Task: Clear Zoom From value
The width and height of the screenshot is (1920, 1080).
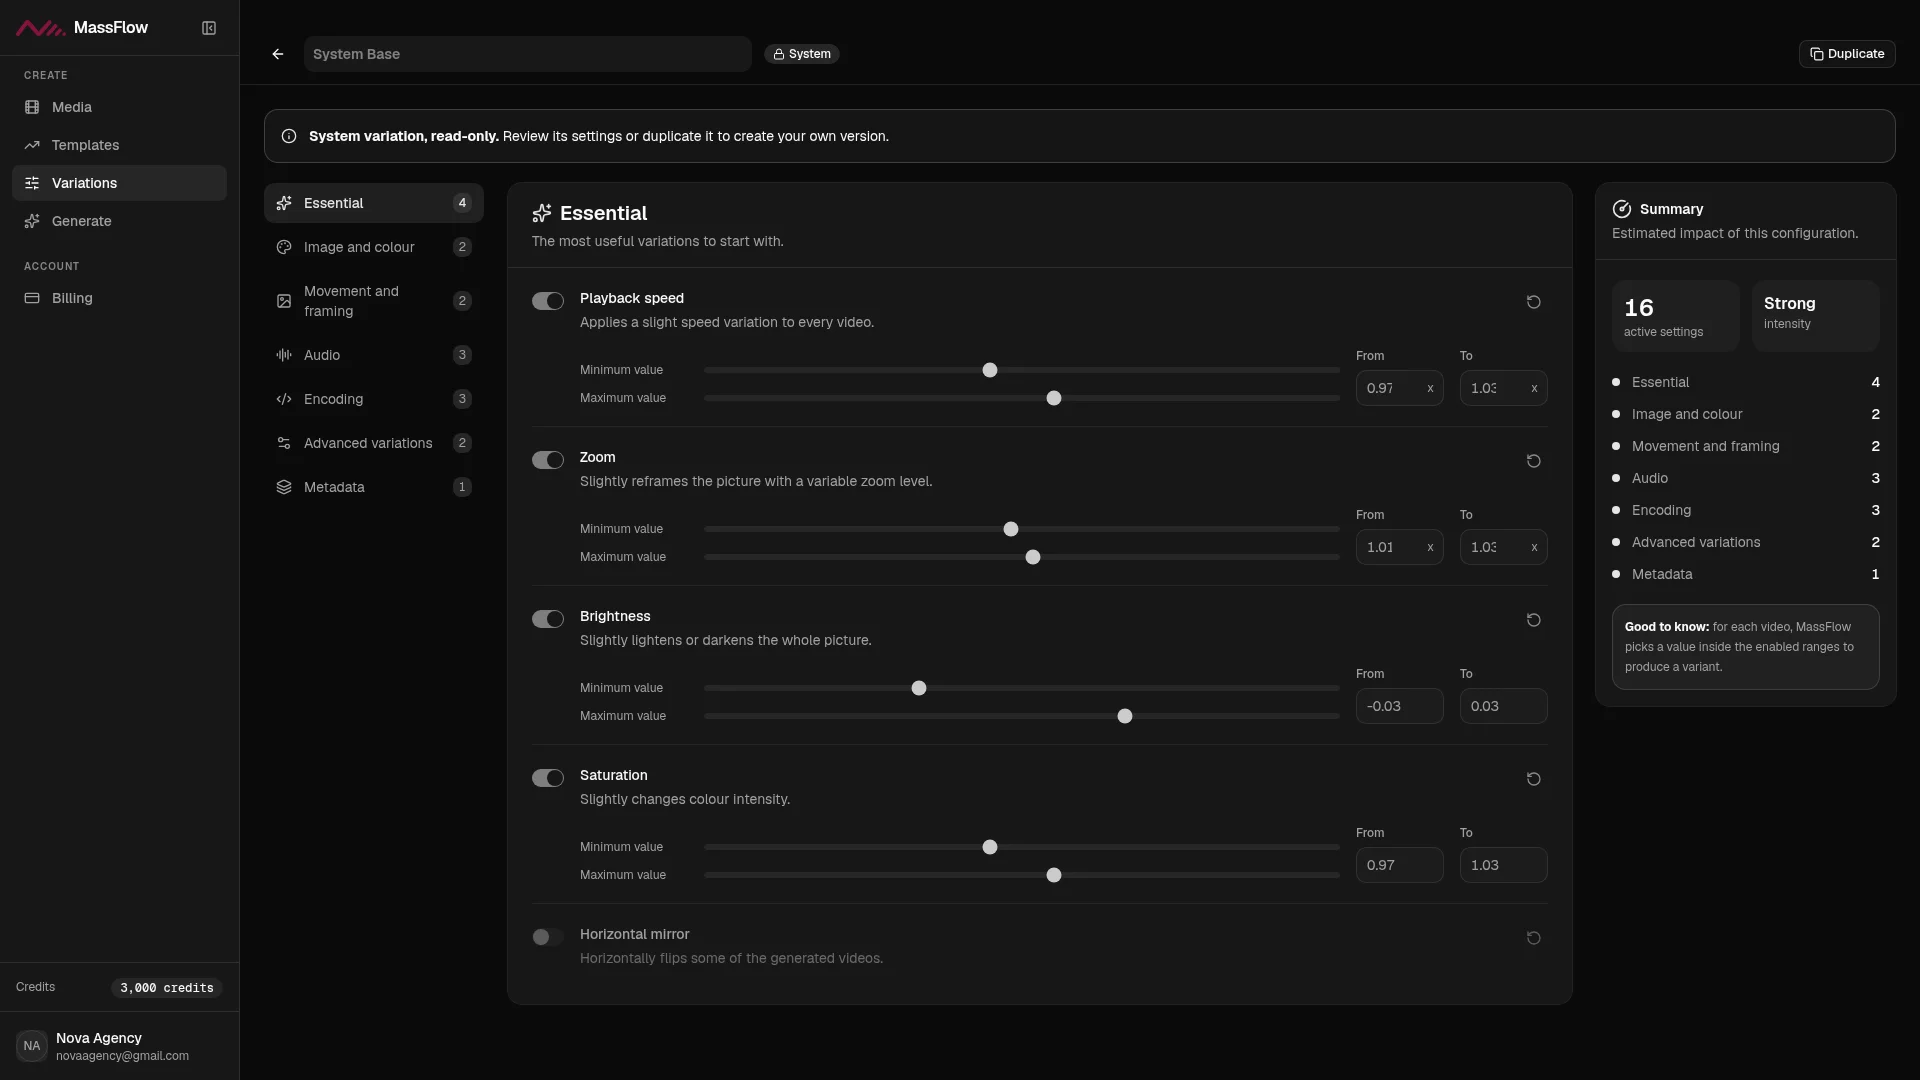Action: tap(1430, 547)
